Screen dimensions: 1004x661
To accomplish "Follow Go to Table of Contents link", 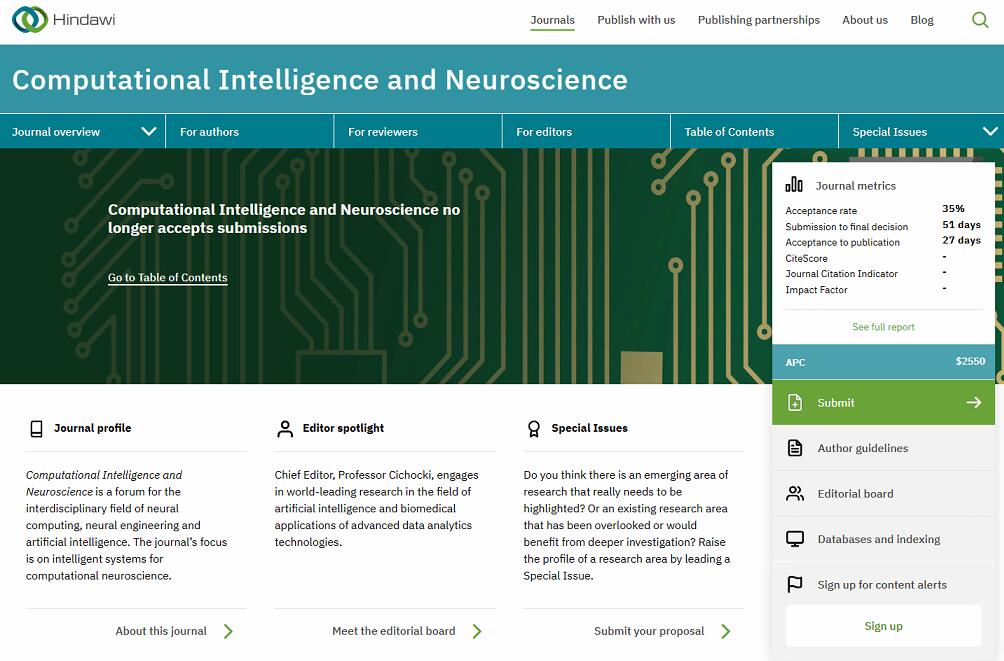I will pyautogui.click(x=168, y=278).
